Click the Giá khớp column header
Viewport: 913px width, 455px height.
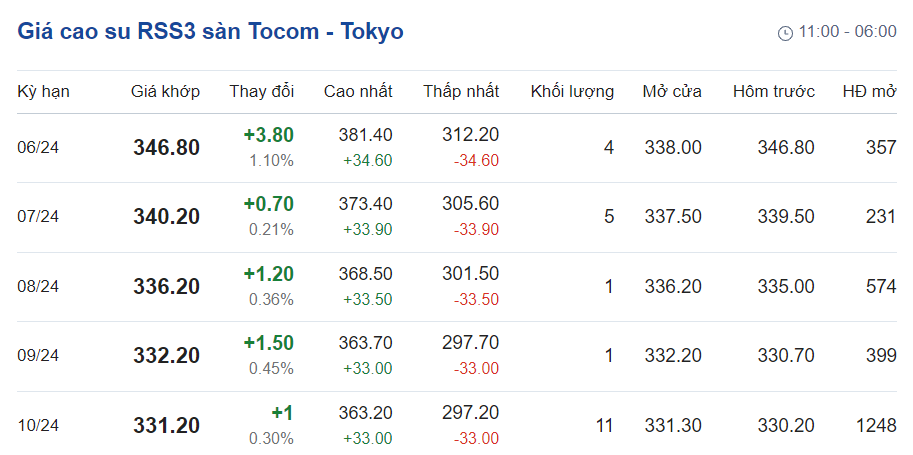[x=166, y=92]
